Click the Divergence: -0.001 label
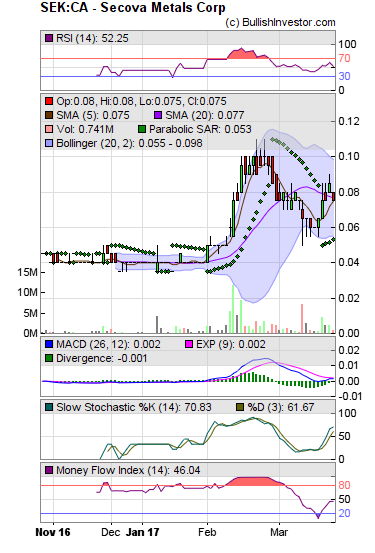This screenshot has width=375, height=553. click(102, 359)
